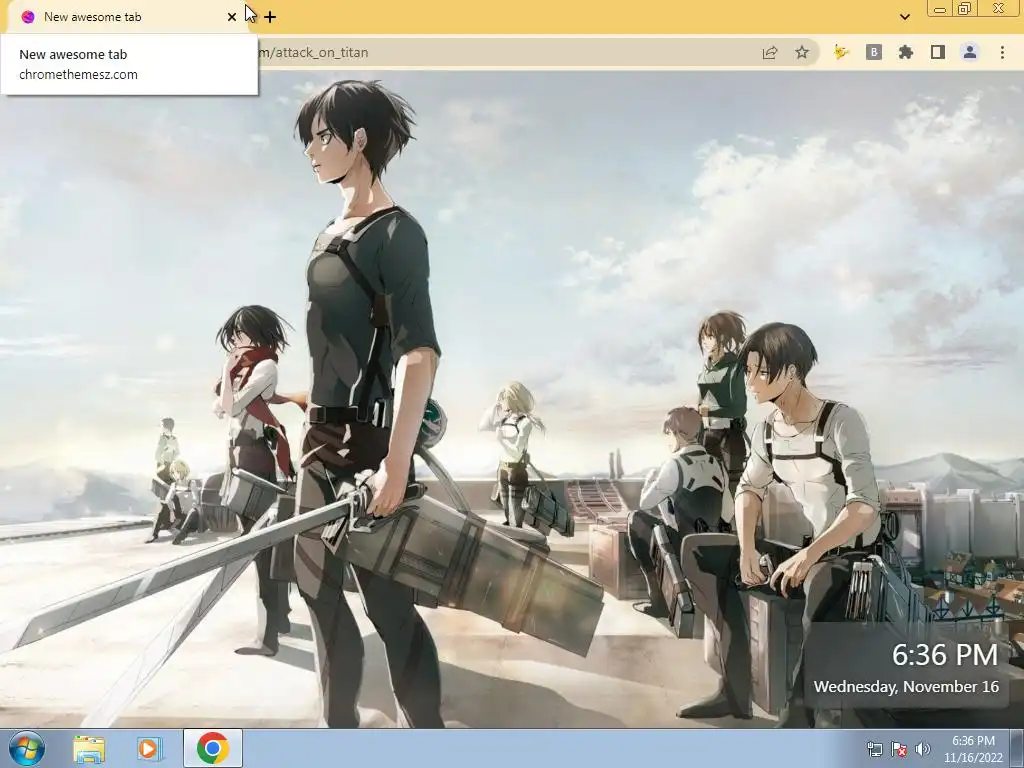Viewport: 1024px width, 768px height.
Task: Minimize the Chrome window
Action: (940, 9)
